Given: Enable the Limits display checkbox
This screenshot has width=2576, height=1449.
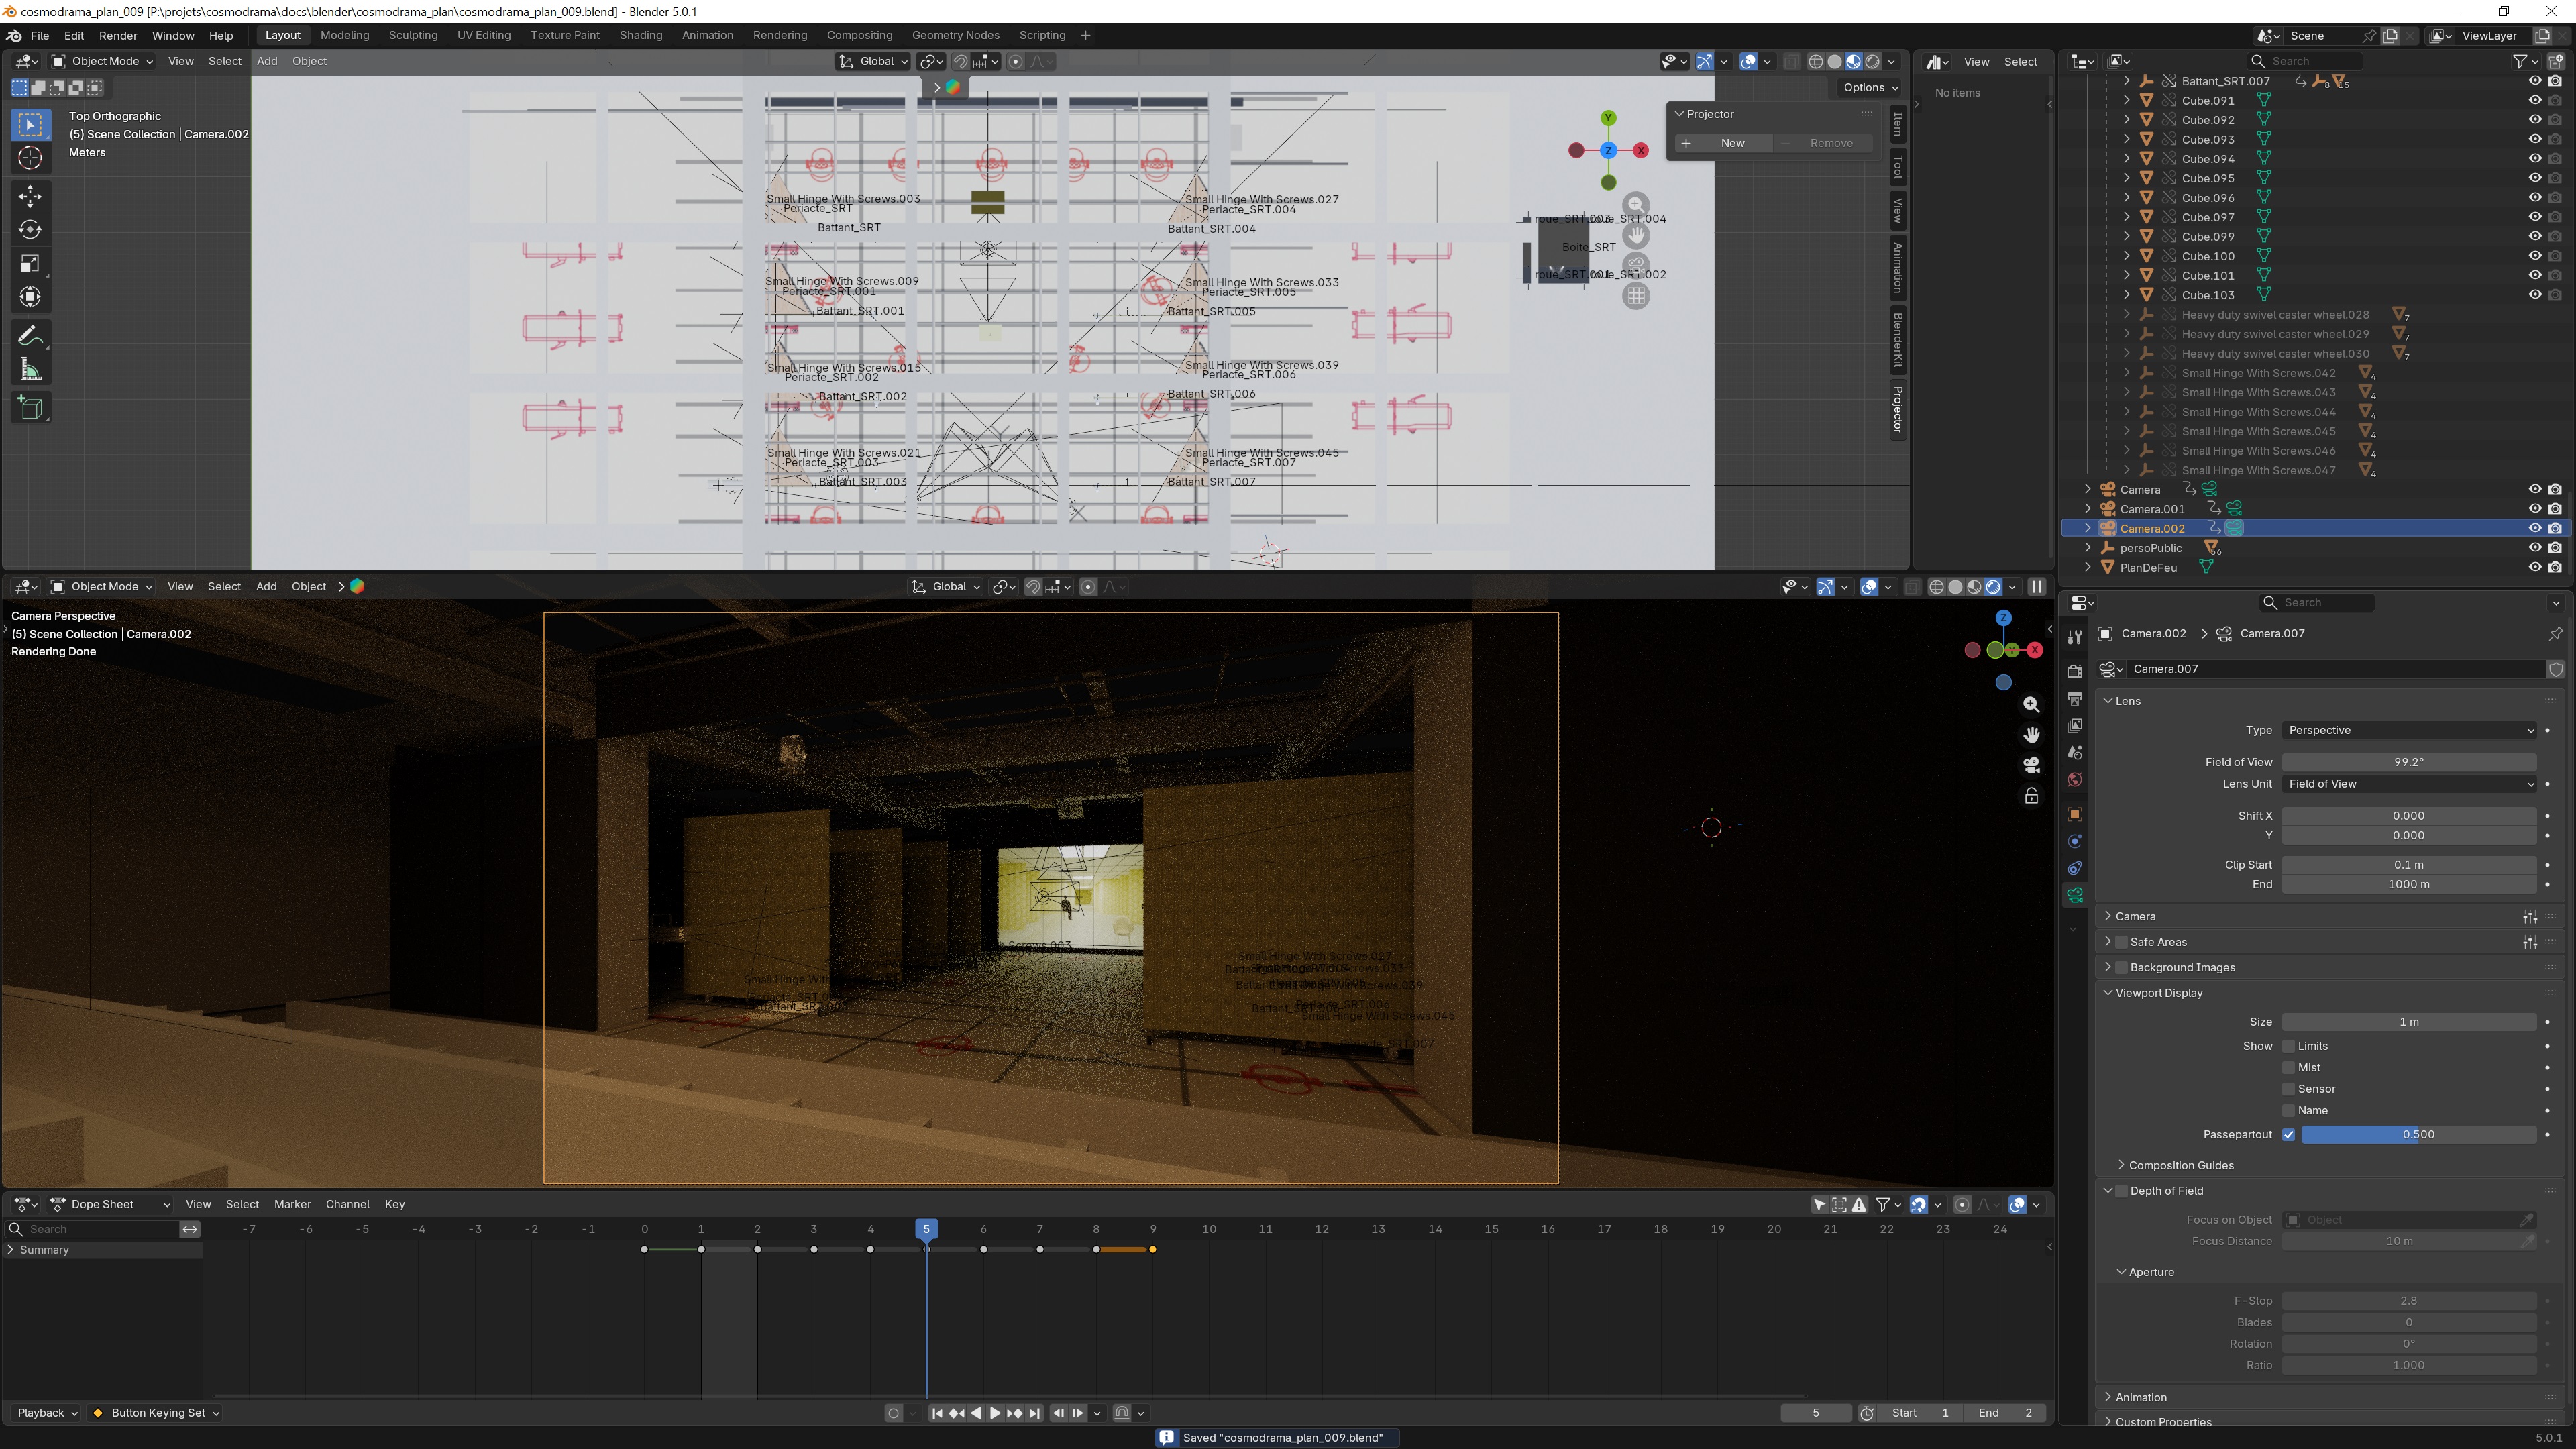Looking at the screenshot, I should [2288, 1046].
